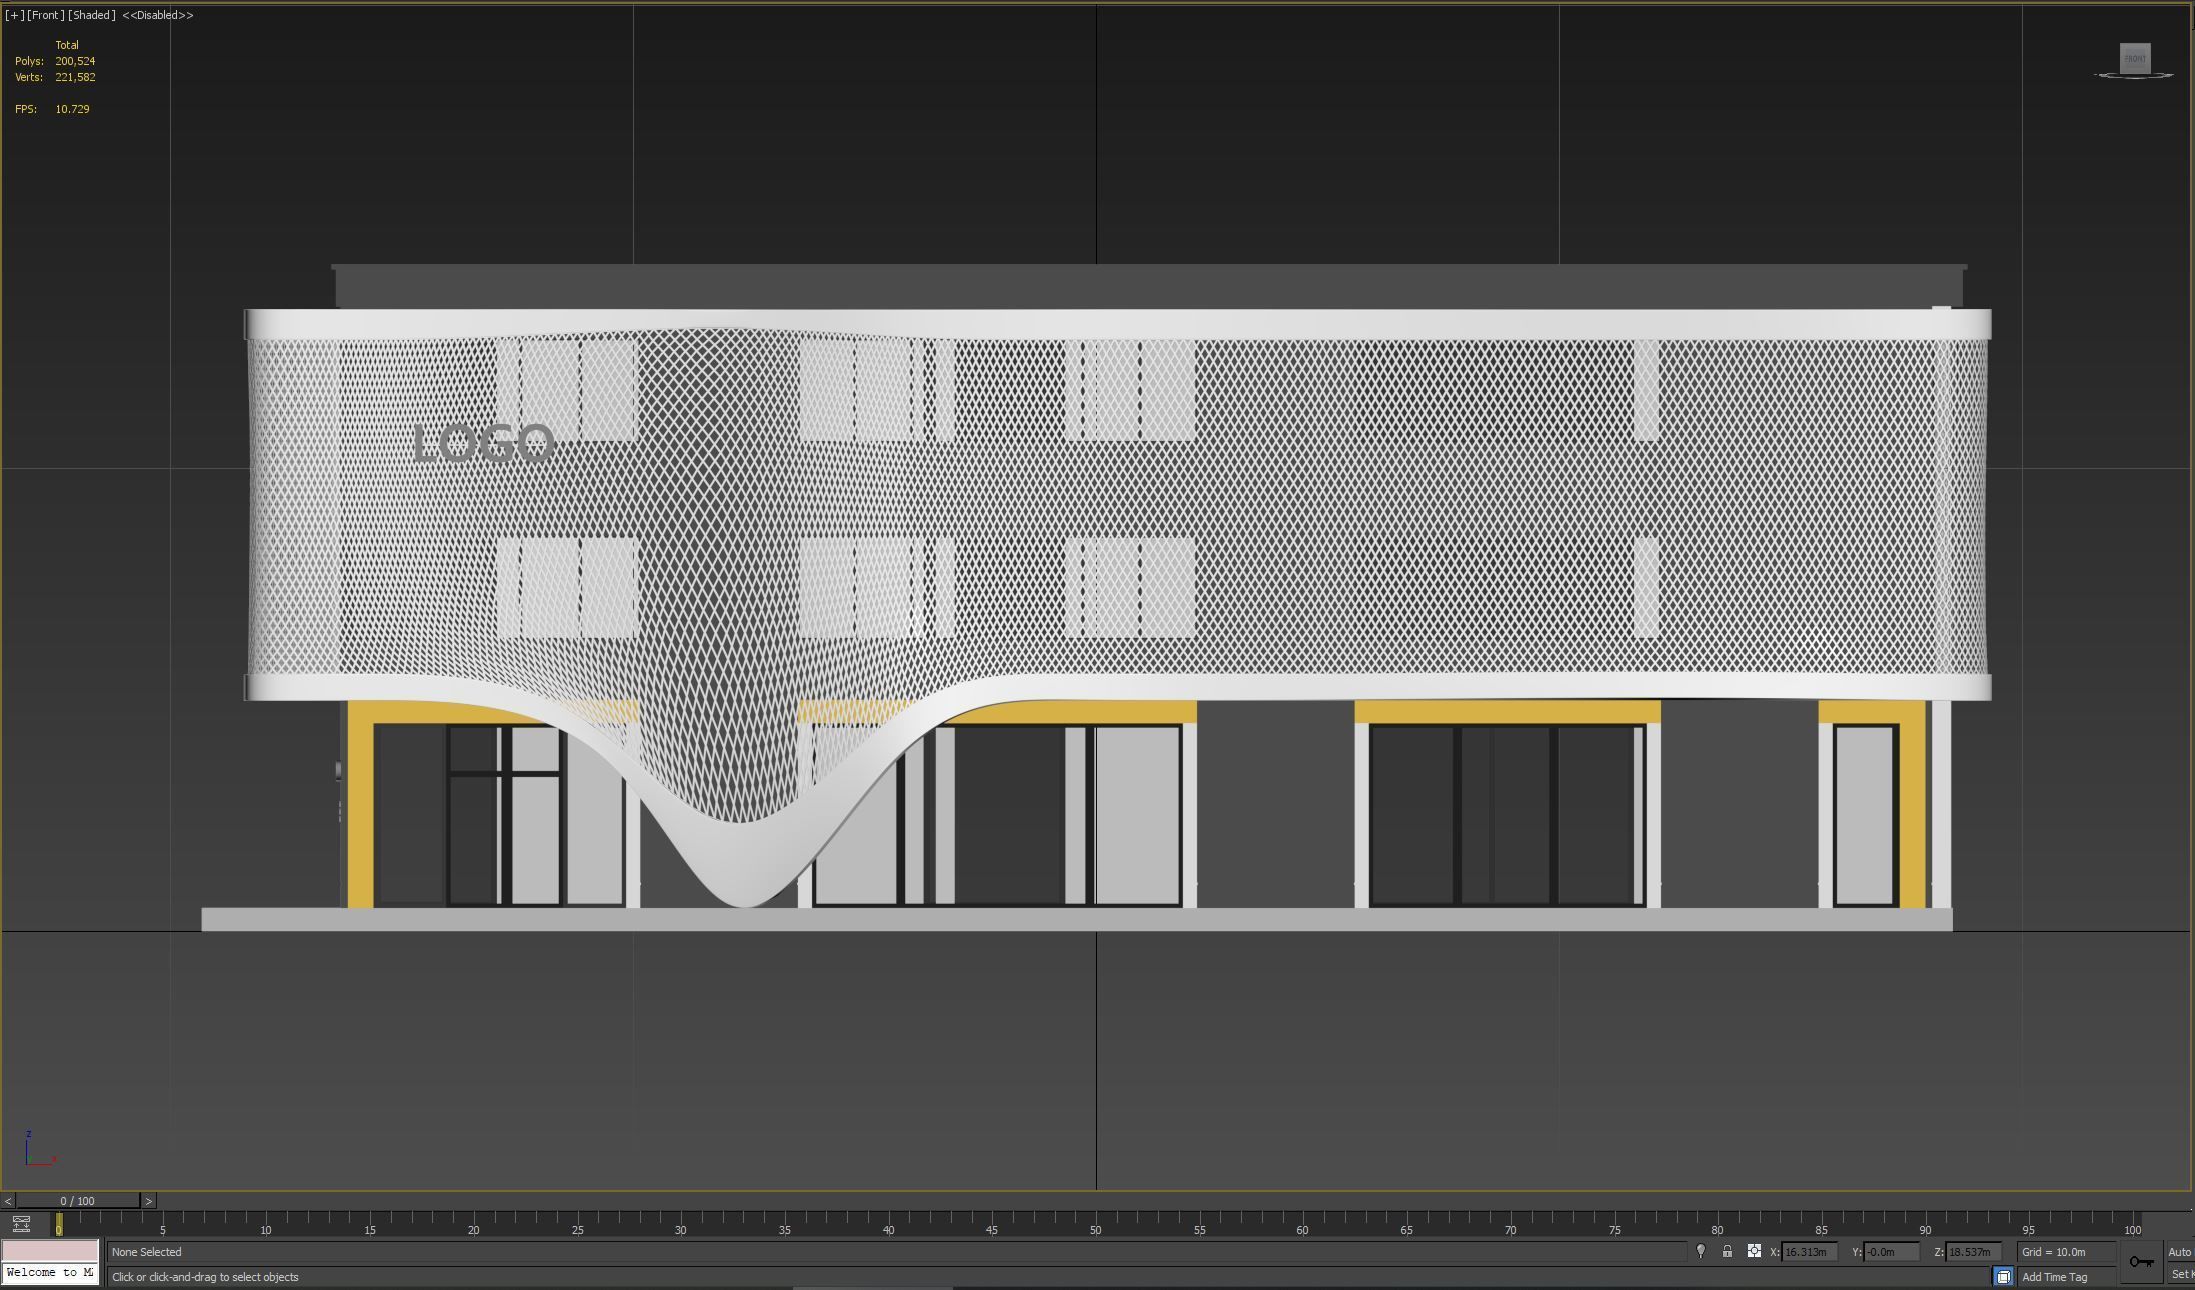Toggle Absolute/Offset transform type-in mode icon
This screenshot has width=2195, height=1290.
point(1754,1251)
